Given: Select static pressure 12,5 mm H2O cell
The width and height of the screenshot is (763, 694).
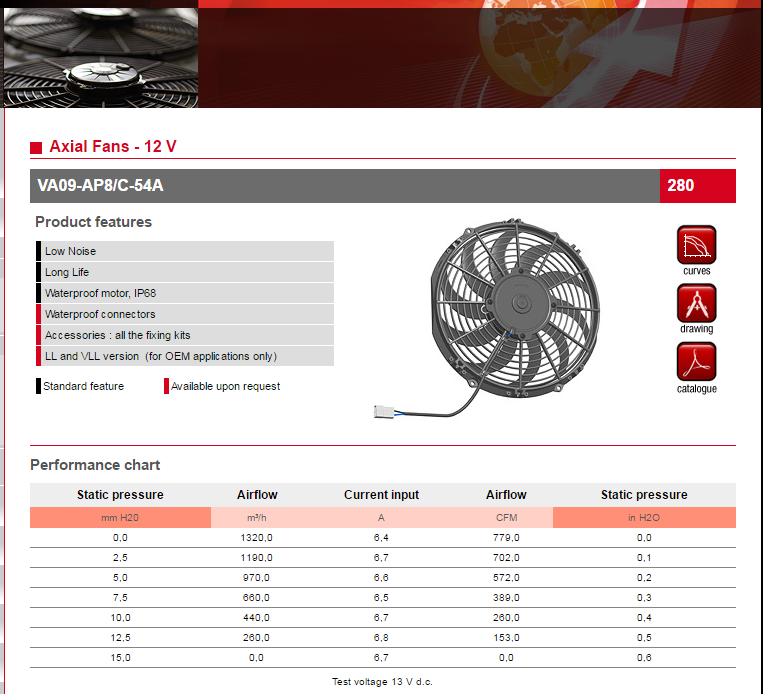Looking at the screenshot, I should pyautogui.click(x=120, y=638).
